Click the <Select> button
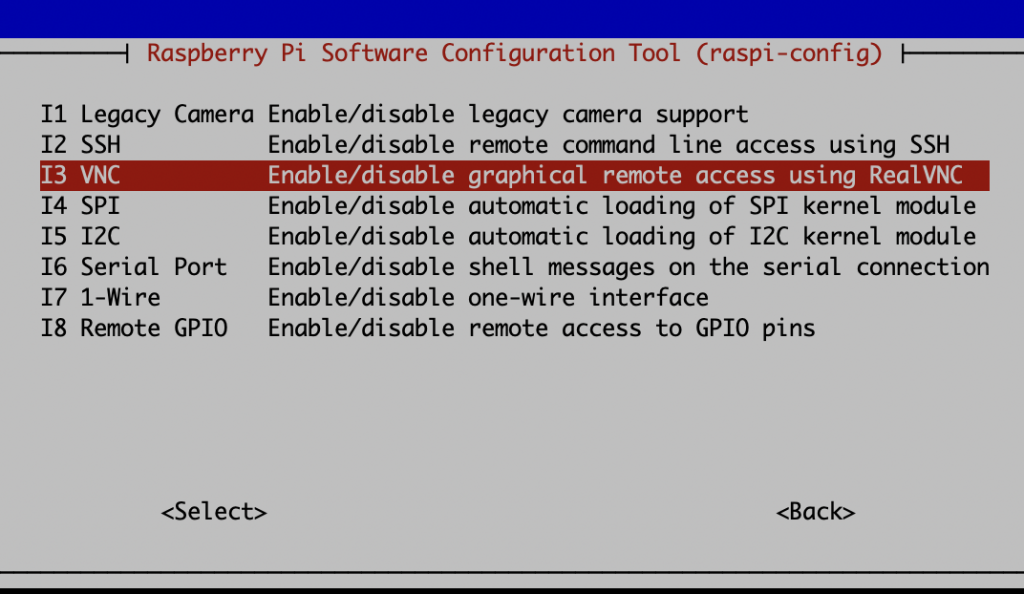 (214, 512)
